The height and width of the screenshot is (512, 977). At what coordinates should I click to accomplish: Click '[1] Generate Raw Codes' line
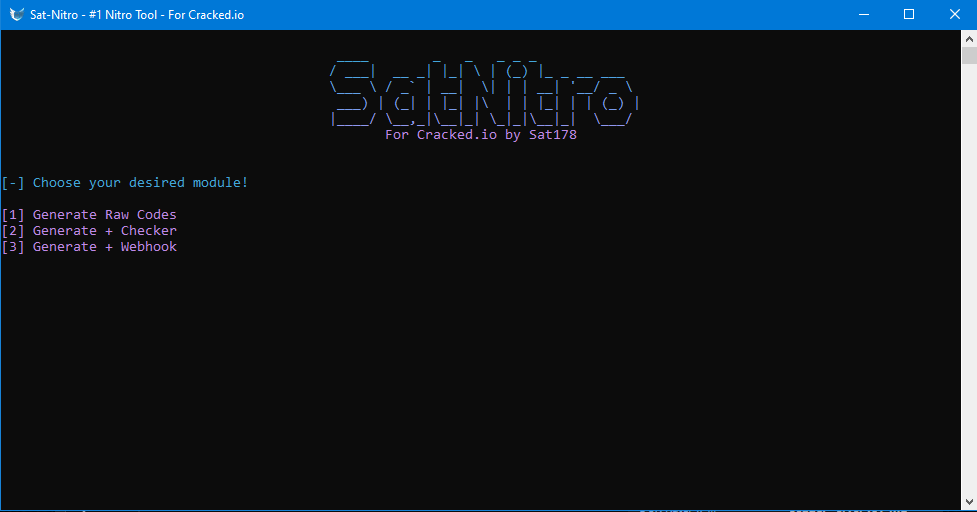[x=89, y=214]
